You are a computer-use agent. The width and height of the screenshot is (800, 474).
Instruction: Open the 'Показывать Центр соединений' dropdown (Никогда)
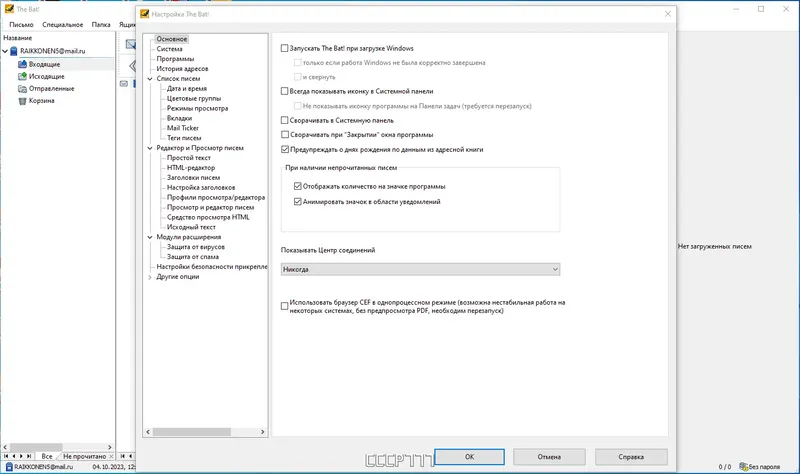pyautogui.click(x=420, y=269)
